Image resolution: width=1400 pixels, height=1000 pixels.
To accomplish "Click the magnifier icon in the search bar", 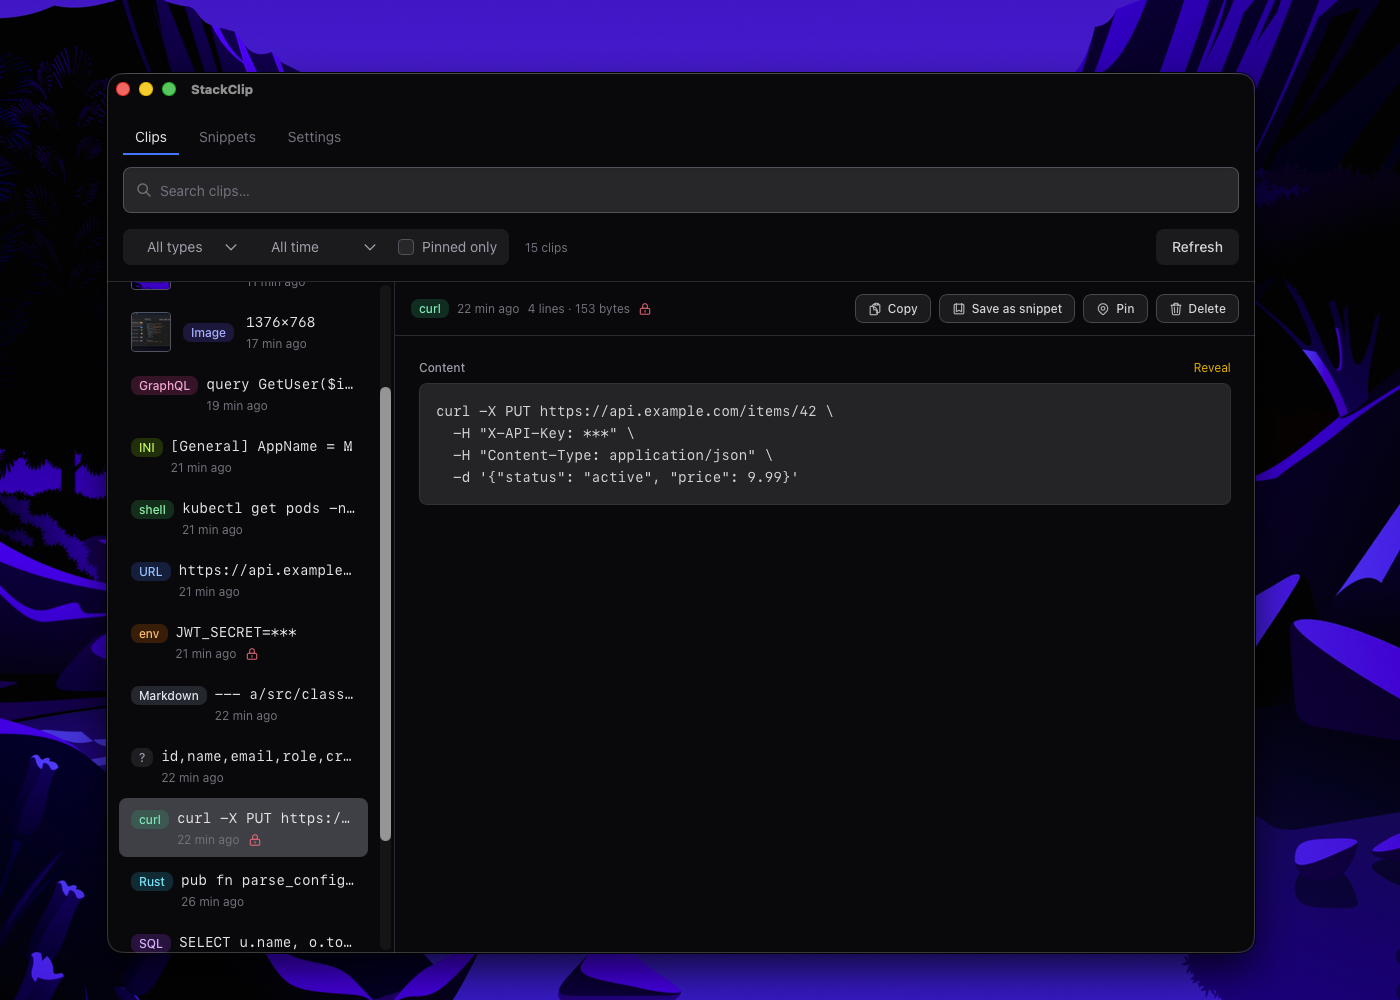I will point(144,190).
